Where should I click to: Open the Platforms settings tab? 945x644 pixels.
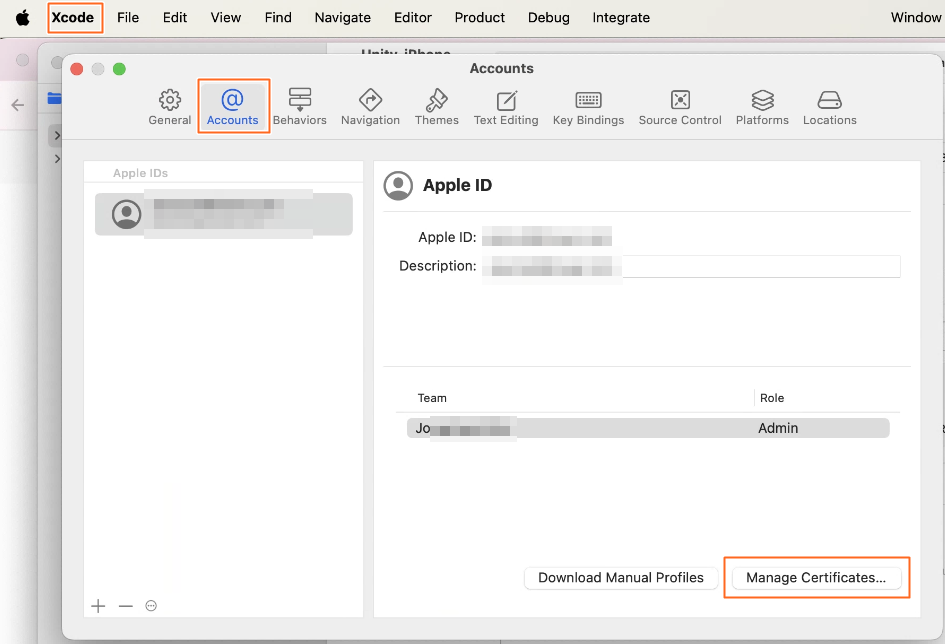762,107
